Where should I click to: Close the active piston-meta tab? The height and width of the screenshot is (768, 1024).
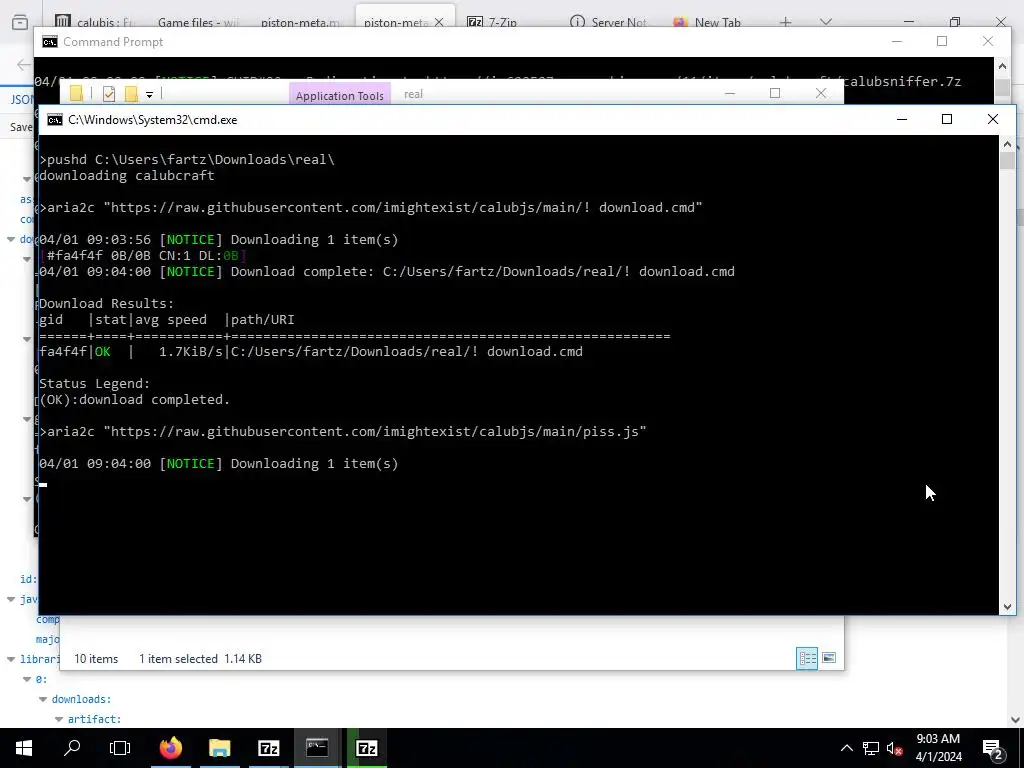click(439, 22)
